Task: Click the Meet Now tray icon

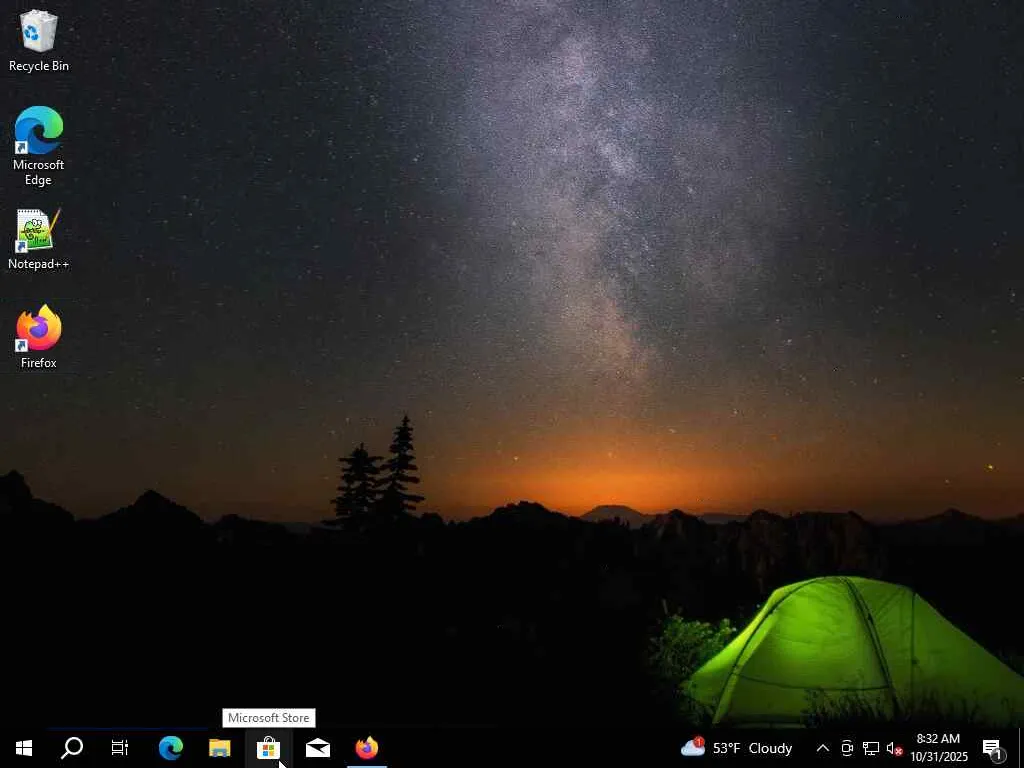Action: click(847, 748)
